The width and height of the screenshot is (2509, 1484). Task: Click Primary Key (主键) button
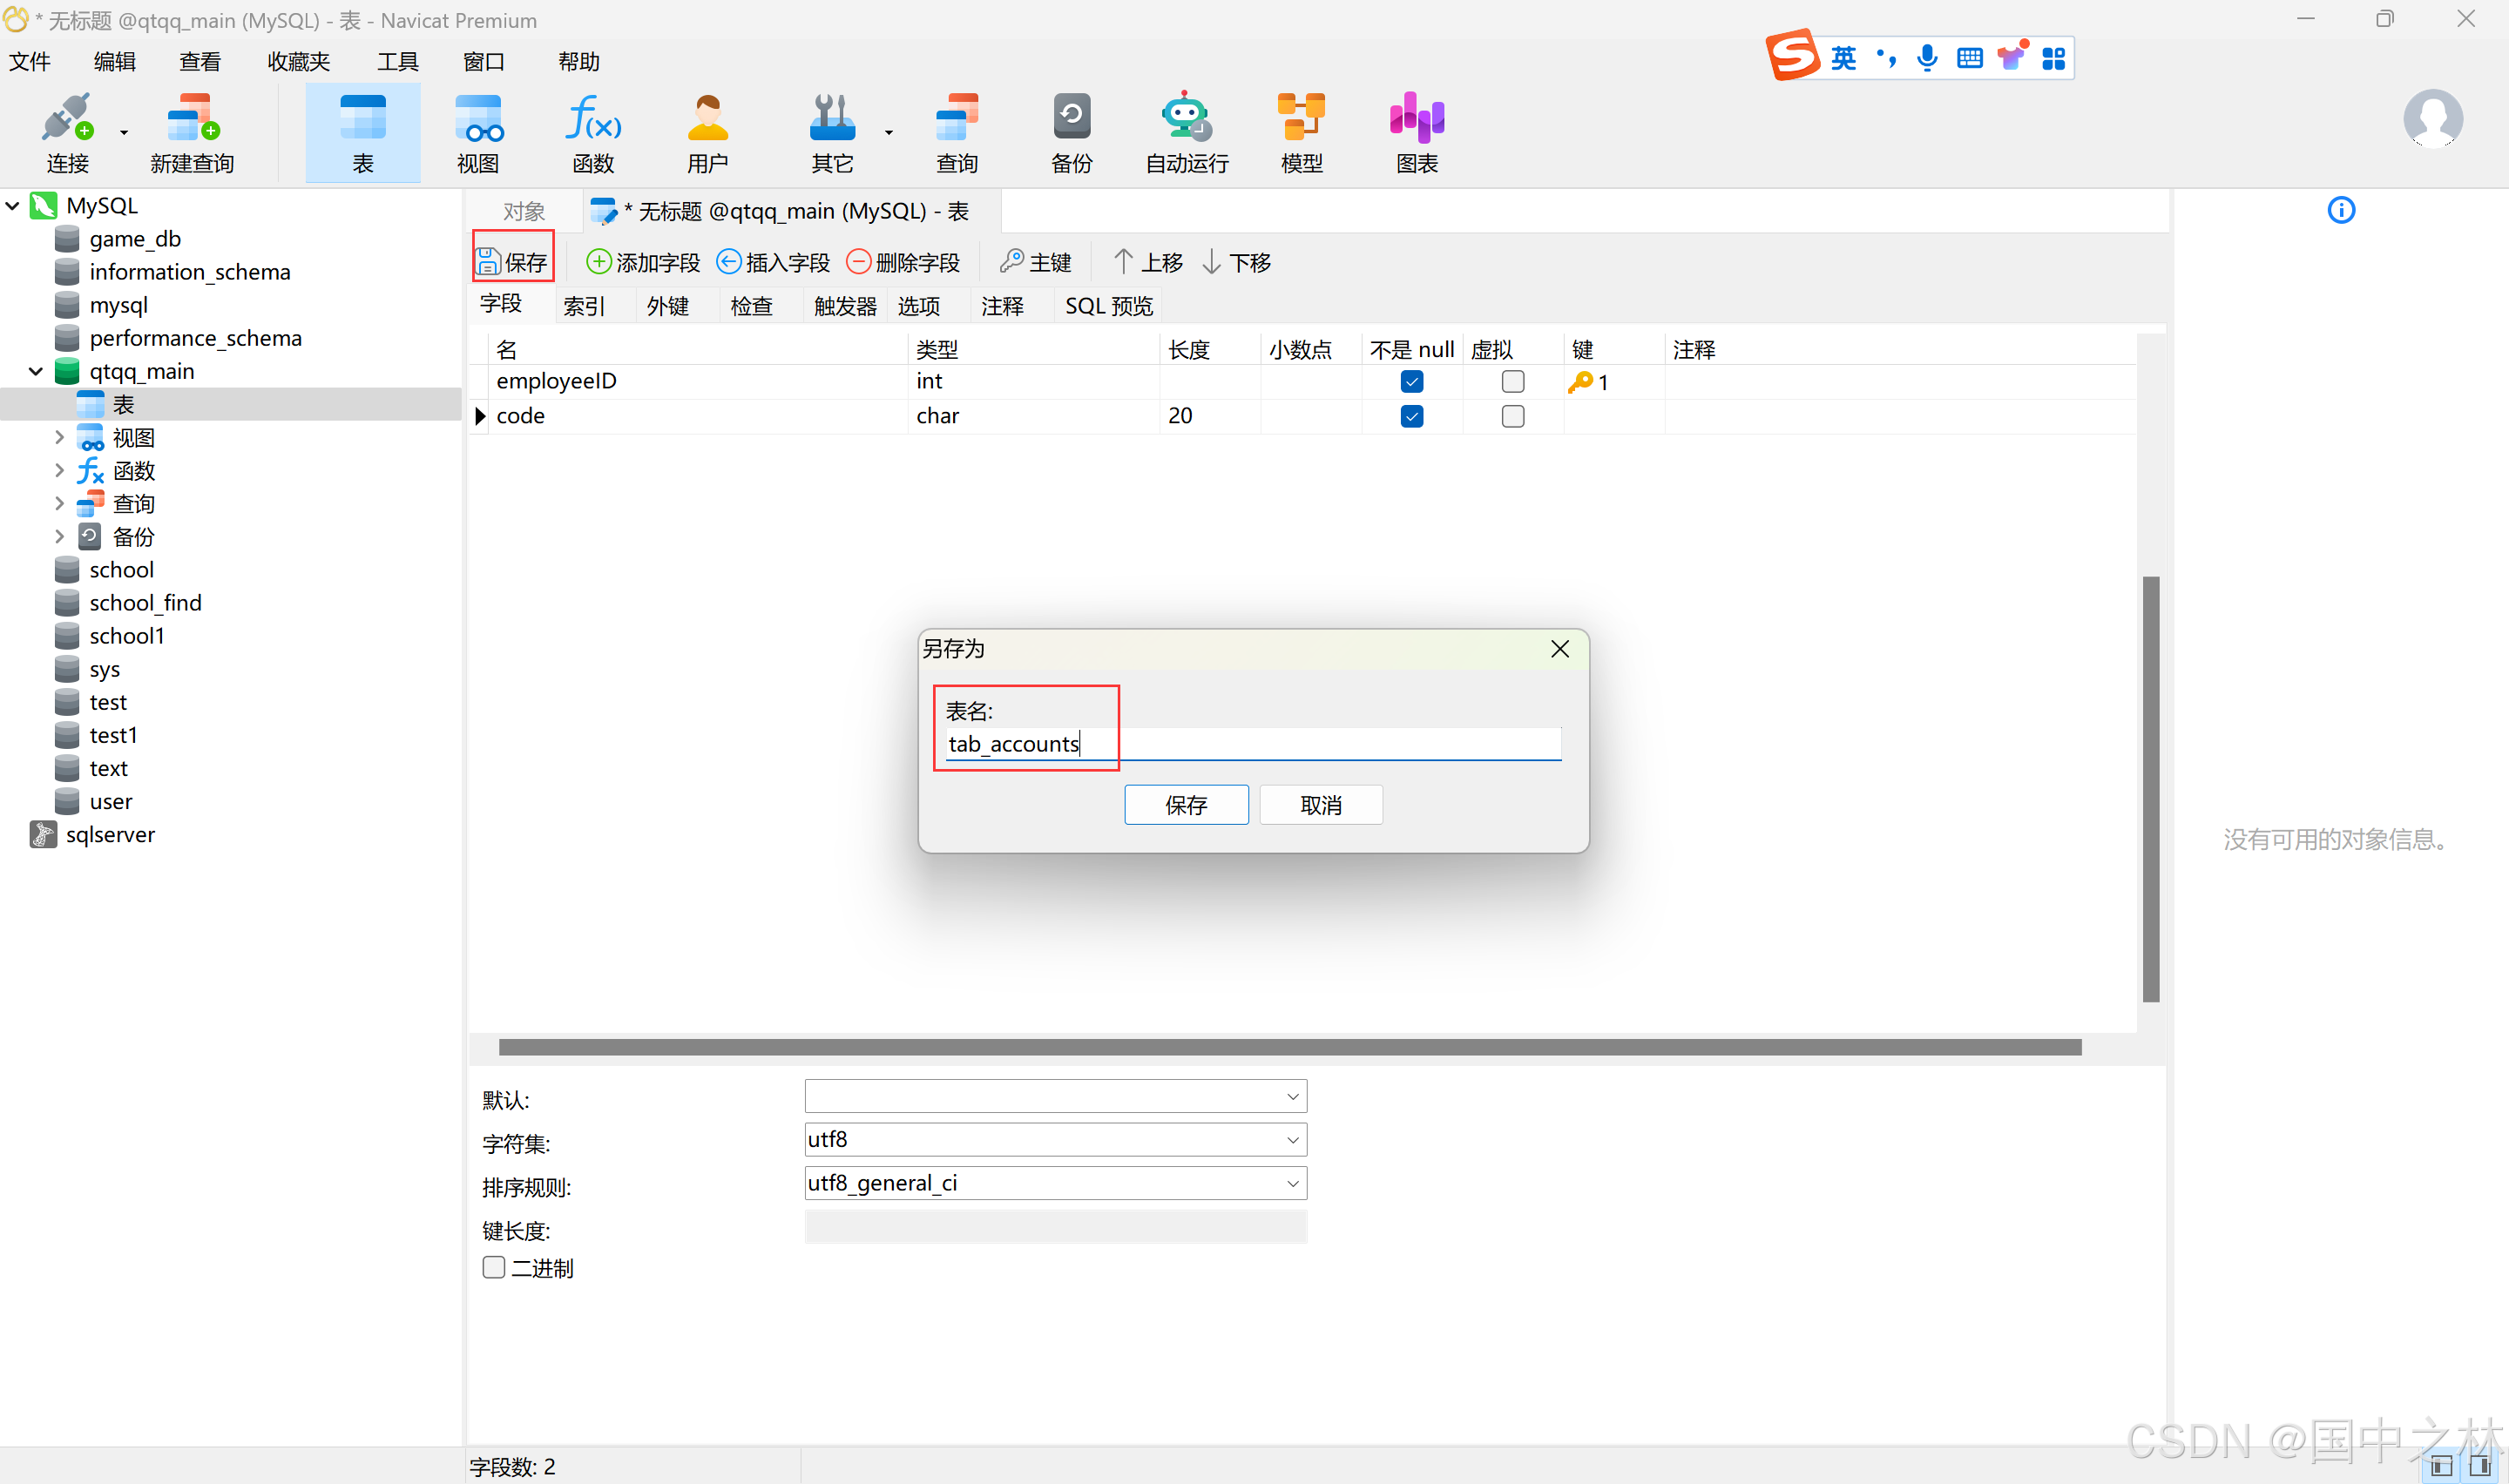click(x=1036, y=262)
